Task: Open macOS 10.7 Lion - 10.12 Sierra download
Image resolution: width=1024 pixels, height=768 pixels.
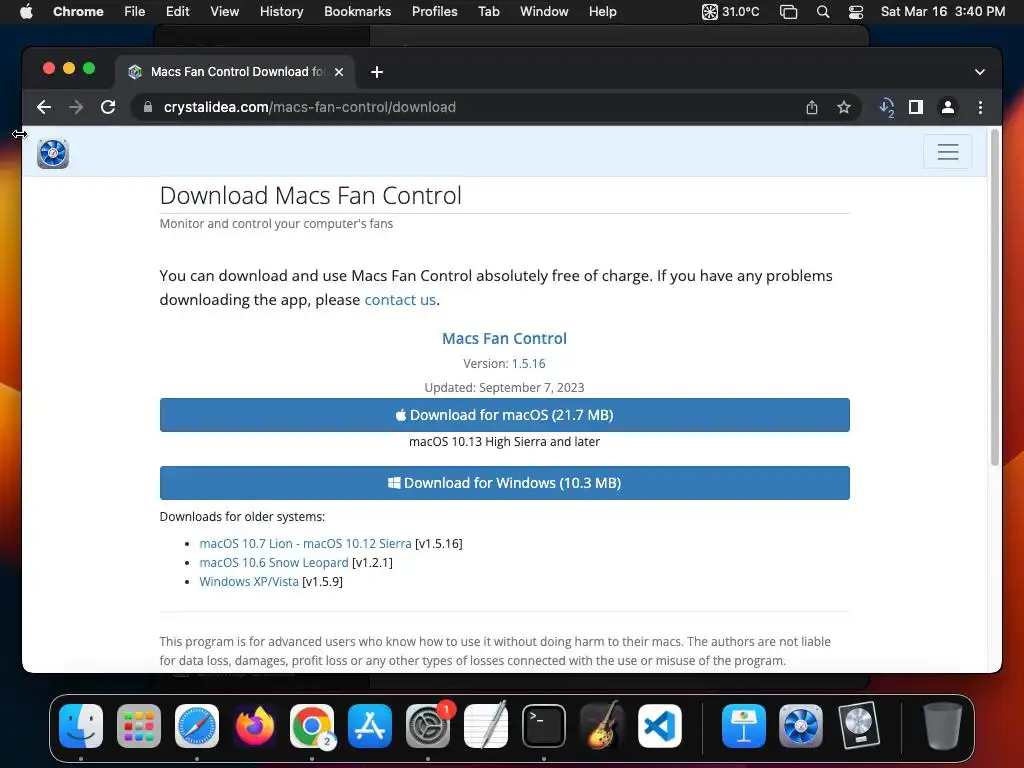Action: 305,543
